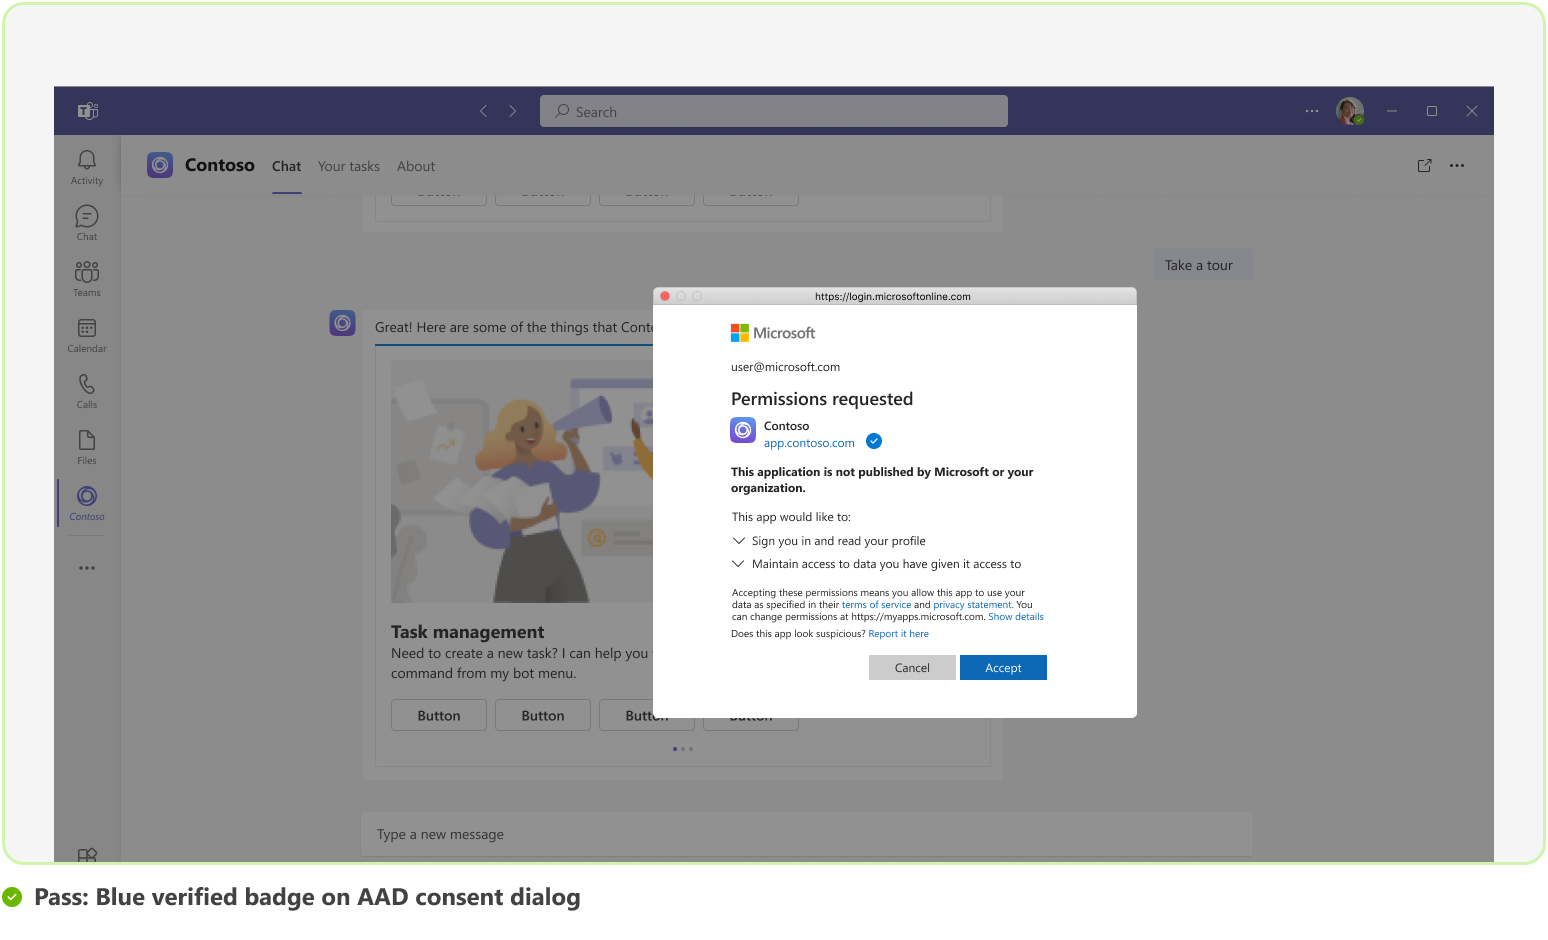This screenshot has height=940, width=1548.
Task: Click the Report it here link
Action: pos(898,634)
